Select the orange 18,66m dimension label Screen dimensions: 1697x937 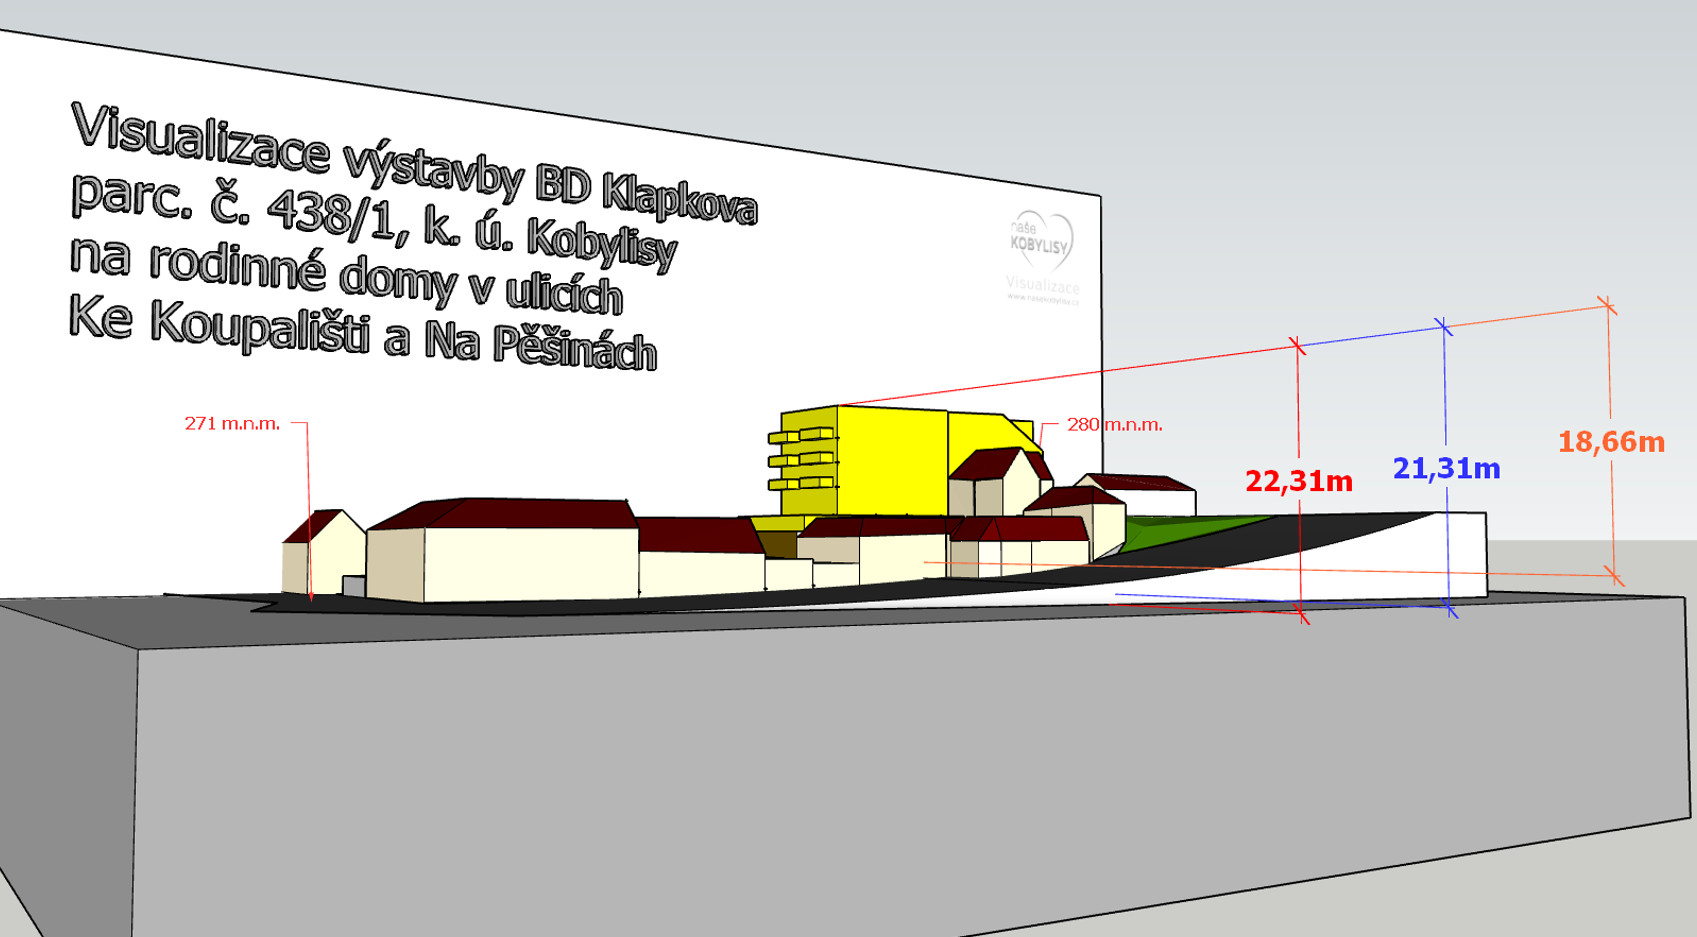pyautogui.click(x=1611, y=442)
